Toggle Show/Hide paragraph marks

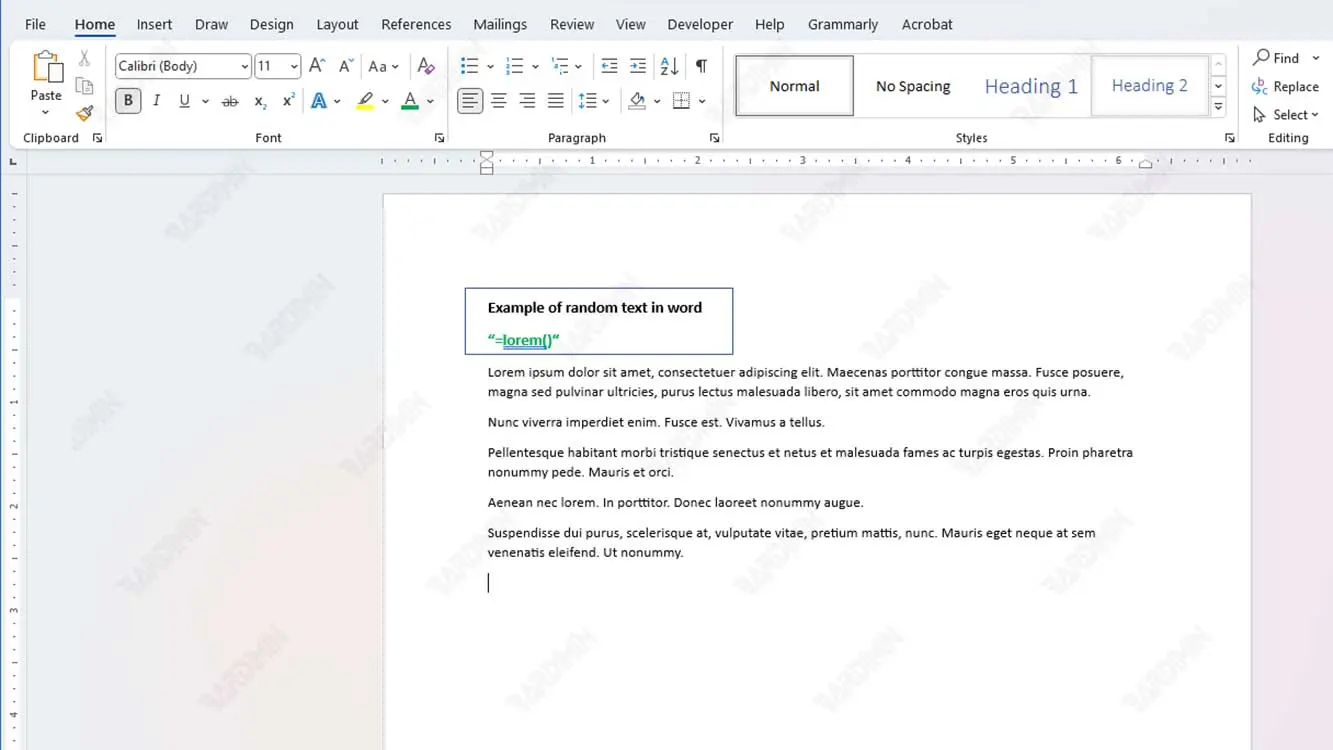coord(701,66)
